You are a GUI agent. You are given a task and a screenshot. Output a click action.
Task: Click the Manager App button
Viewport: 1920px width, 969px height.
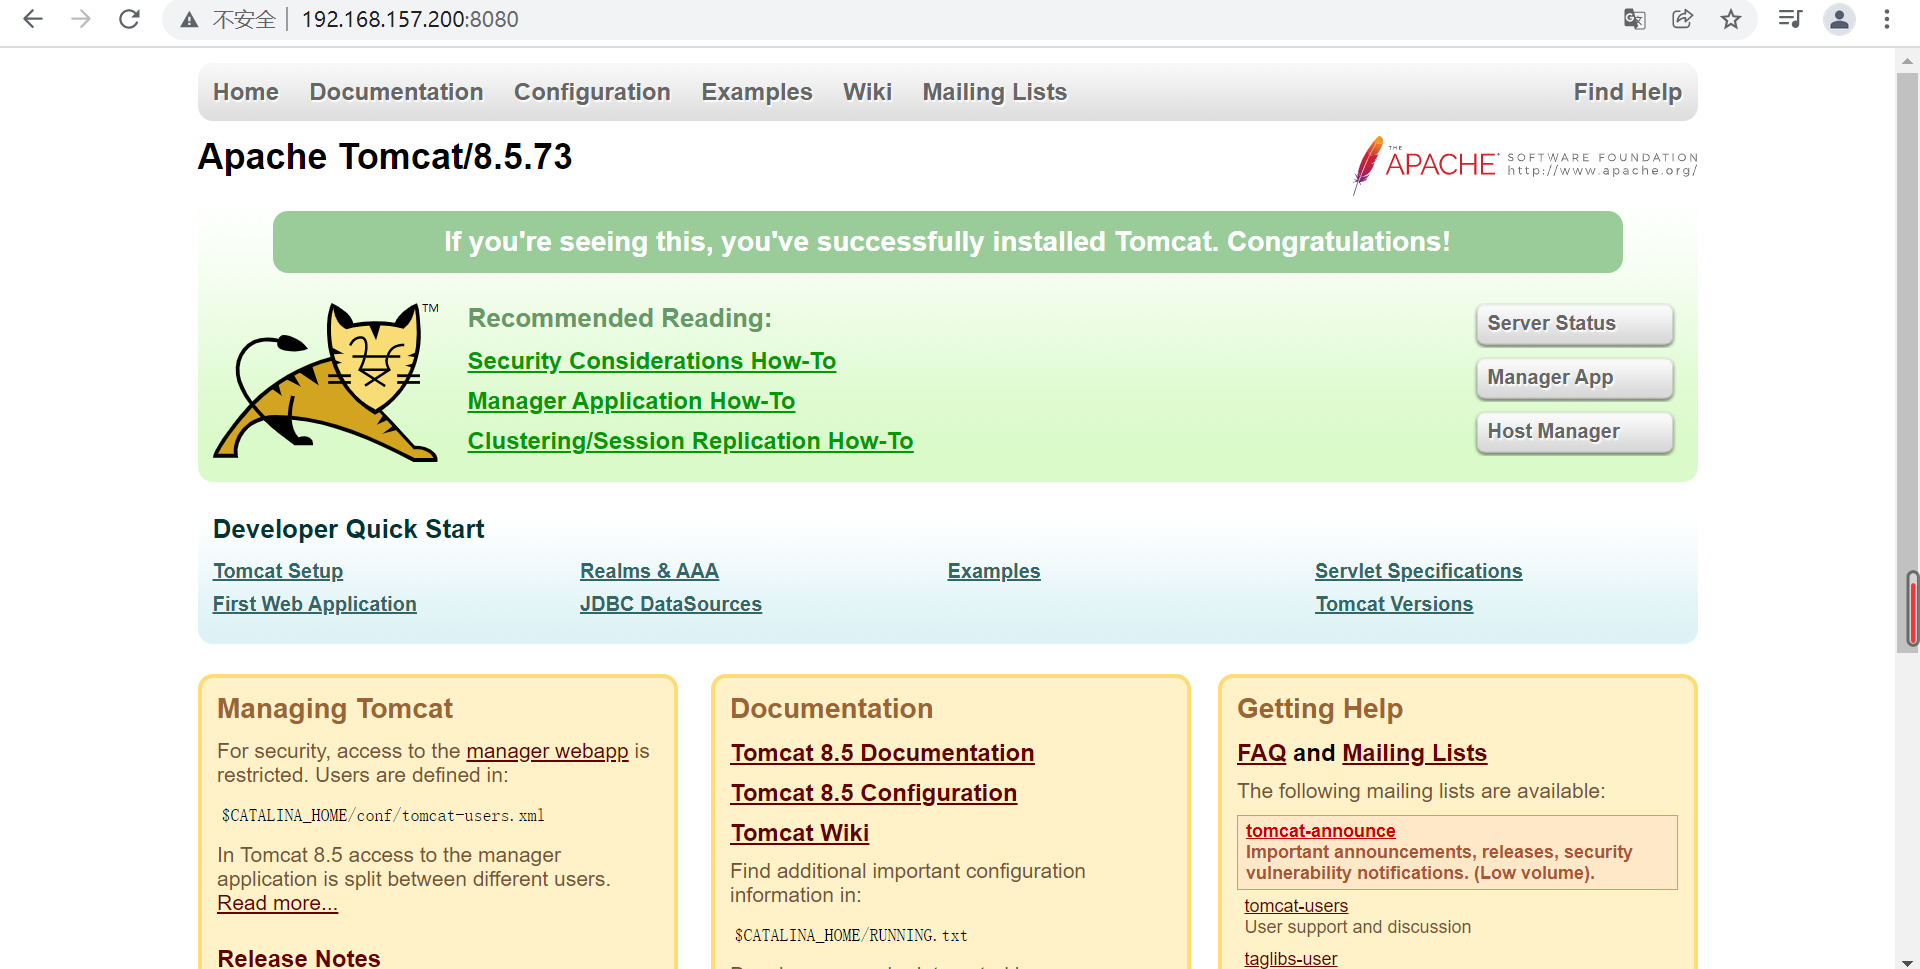tap(1574, 378)
